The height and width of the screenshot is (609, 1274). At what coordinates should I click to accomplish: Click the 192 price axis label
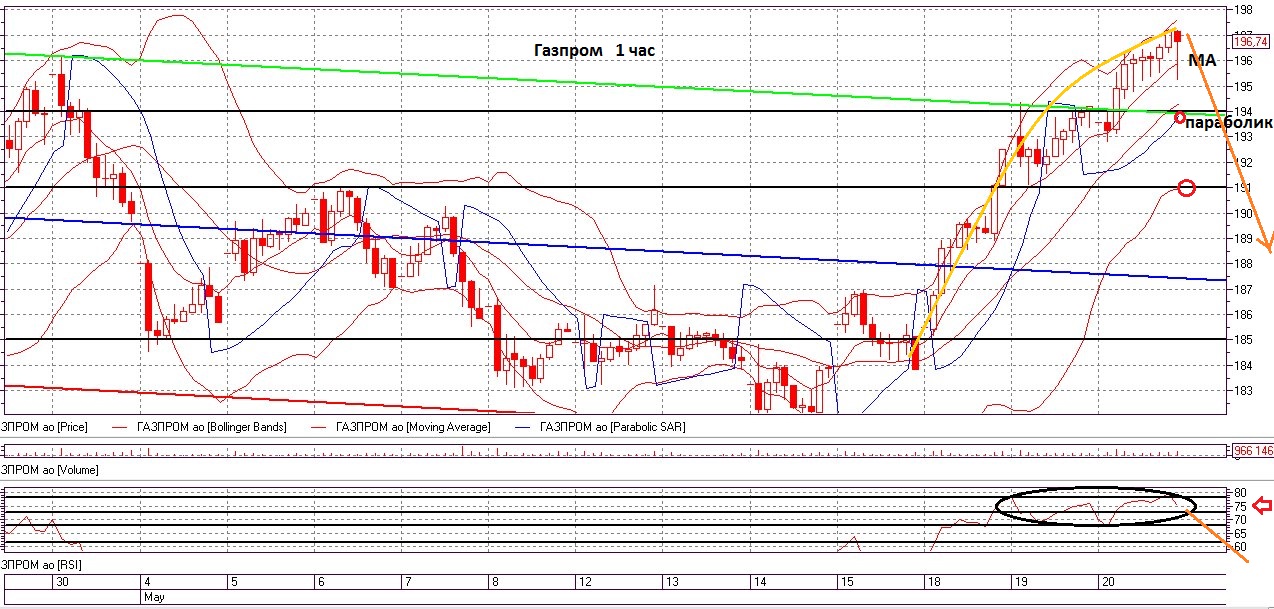tap(1245, 163)
